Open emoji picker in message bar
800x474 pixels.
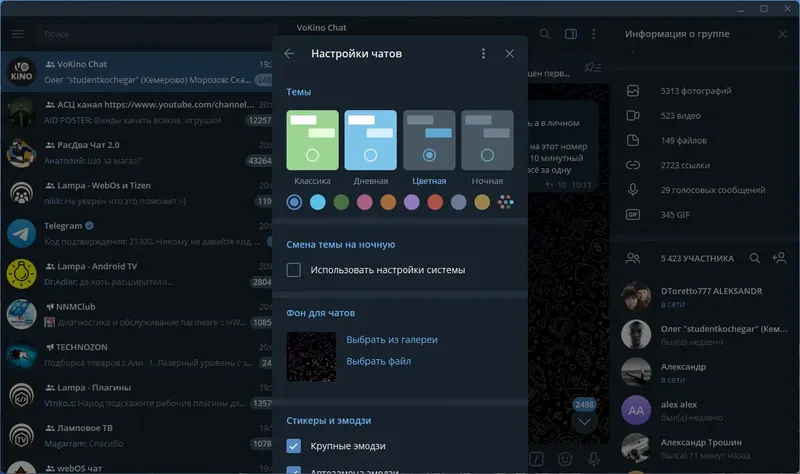pyautogui.click(x=565, y=459)
